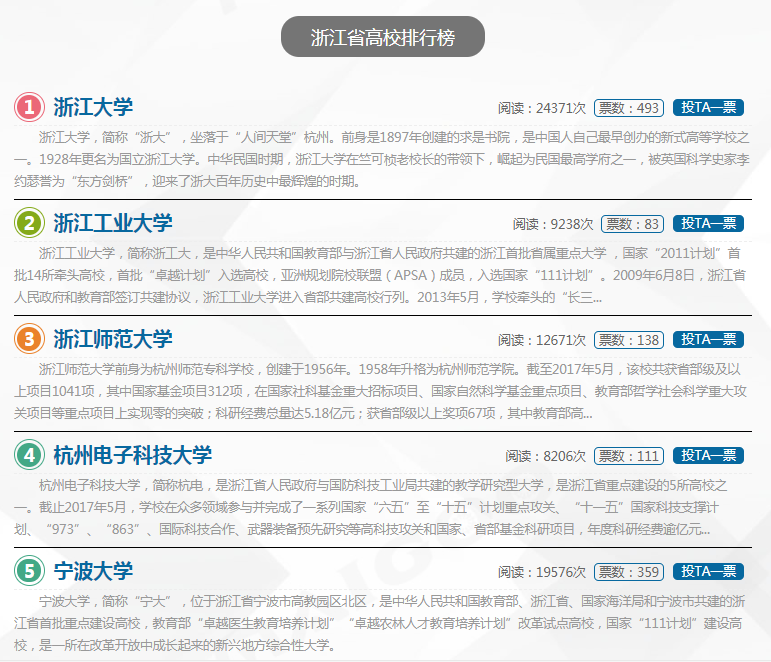Open the 浙江工业大学 title link
The width and height of the screenshot is (771, 662).
(x=113, y=223)
